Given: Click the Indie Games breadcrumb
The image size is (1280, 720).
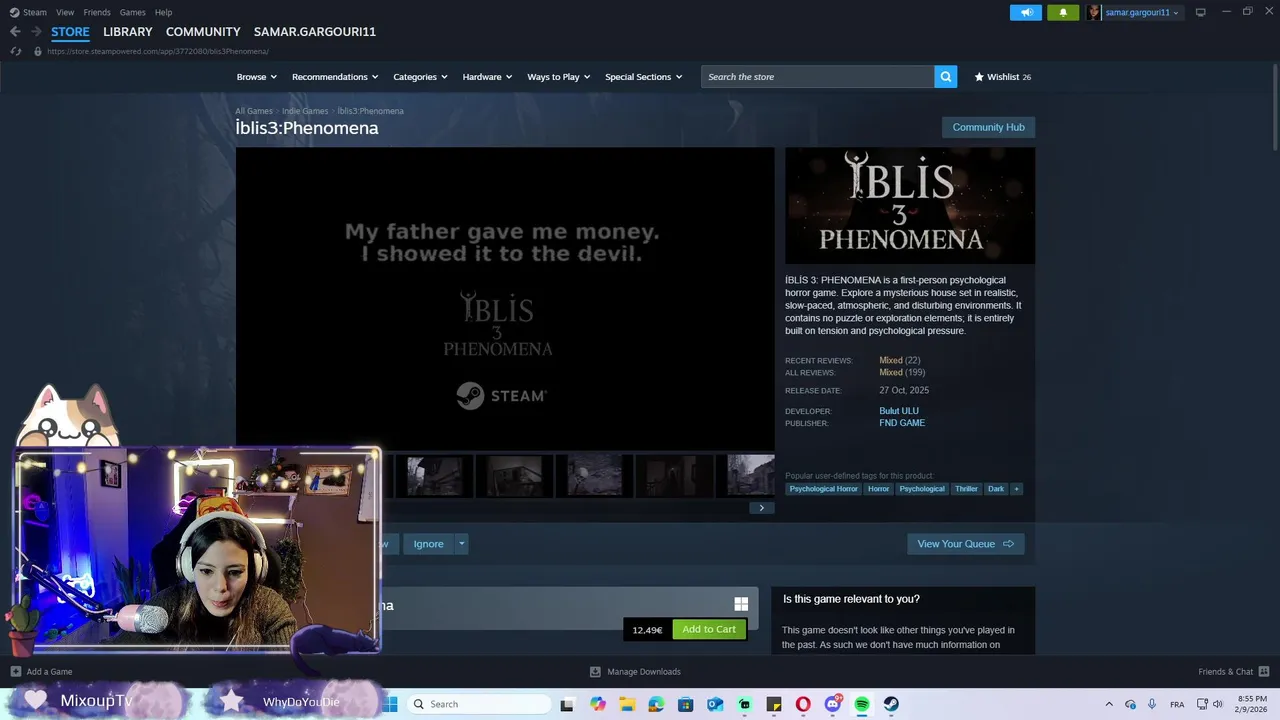Looking at the screenshot, I should [x=305, y=111].
